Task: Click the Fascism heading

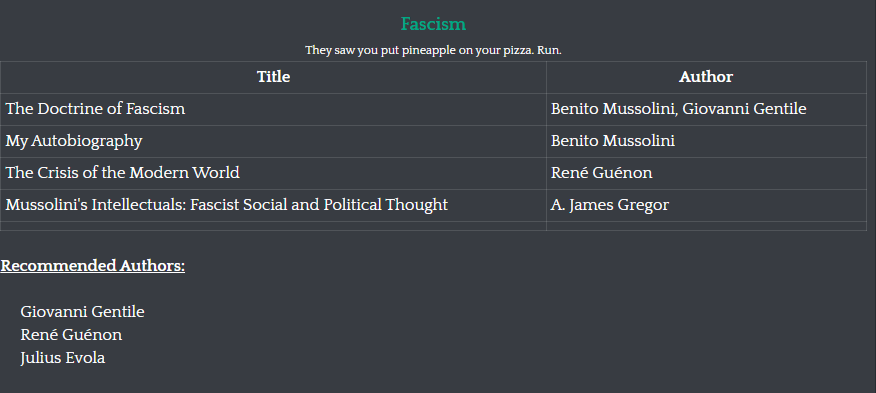Action: coord(433,24)
